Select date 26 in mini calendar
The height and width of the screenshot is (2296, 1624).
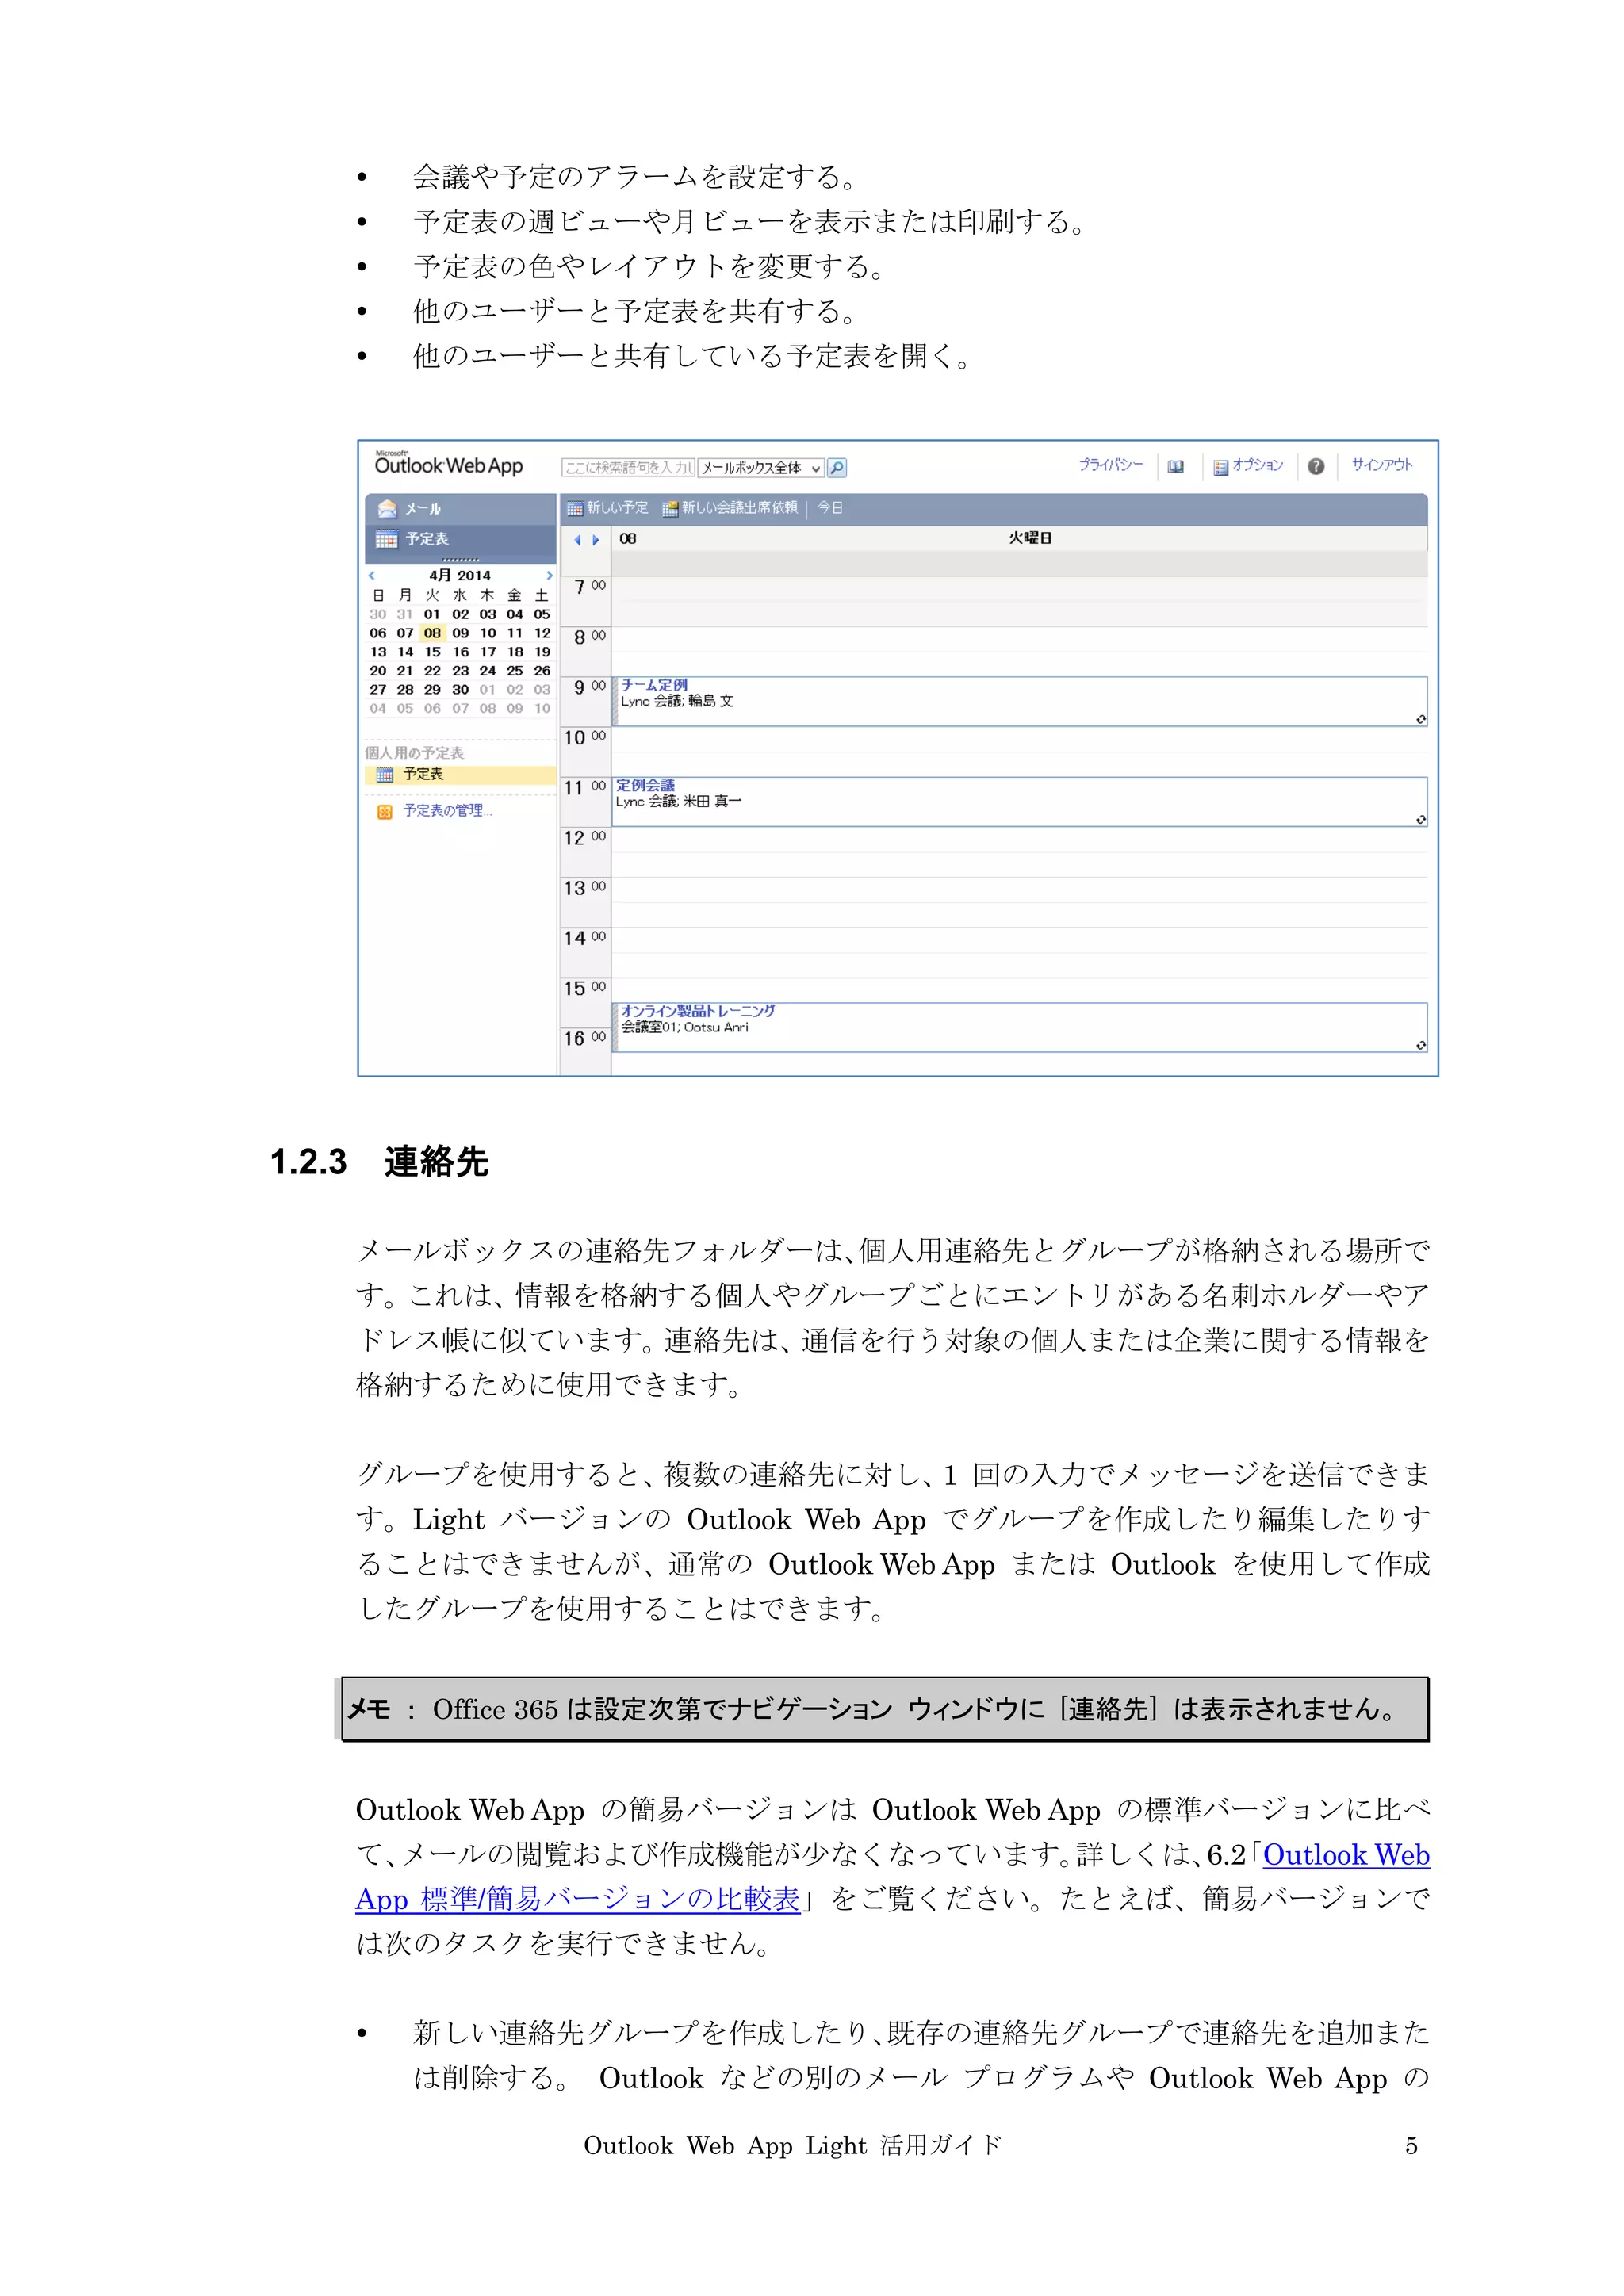542,671
